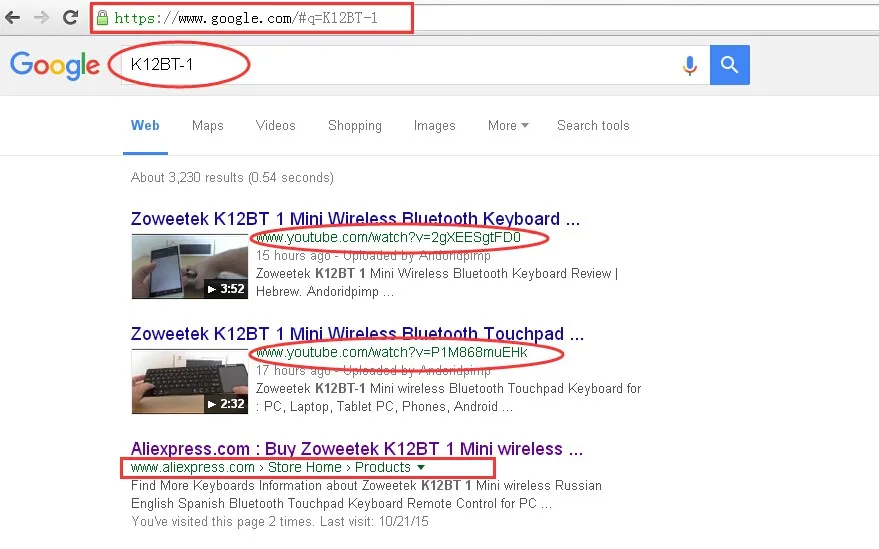Expand the More dropdown menu
The image size is (879, 549).
[x=508, y=126]
